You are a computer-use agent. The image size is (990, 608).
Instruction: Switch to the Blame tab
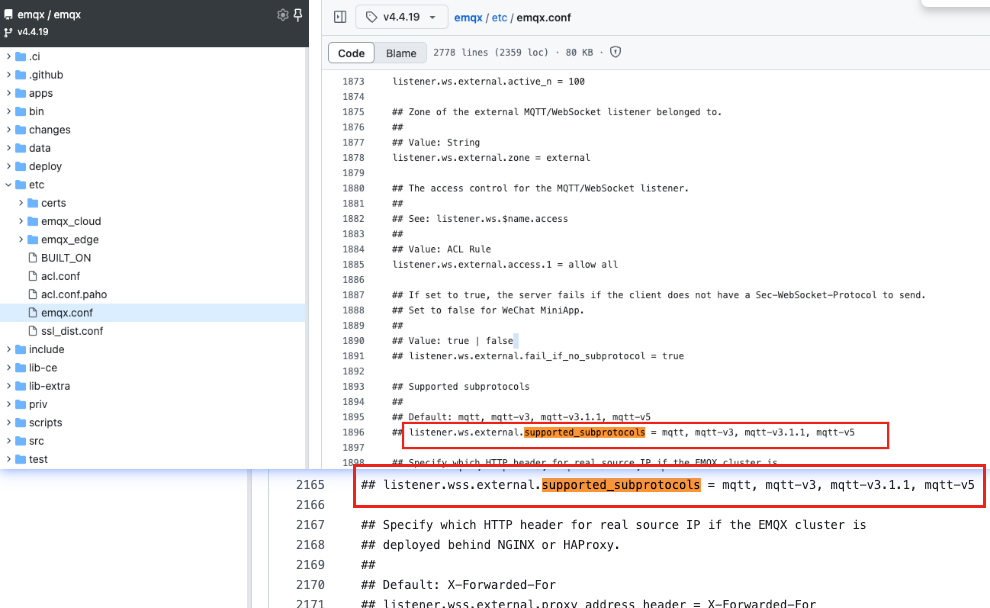click(401, 53)
